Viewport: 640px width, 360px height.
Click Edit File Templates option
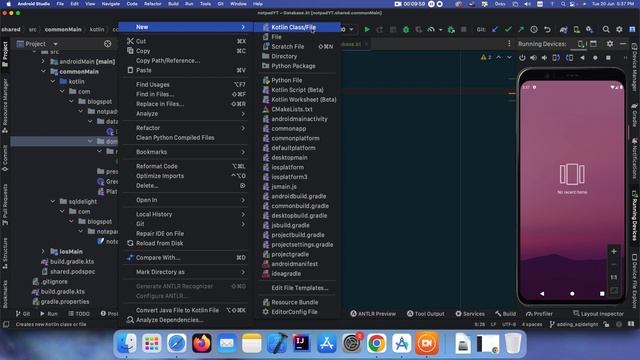(x=298, y=288)
